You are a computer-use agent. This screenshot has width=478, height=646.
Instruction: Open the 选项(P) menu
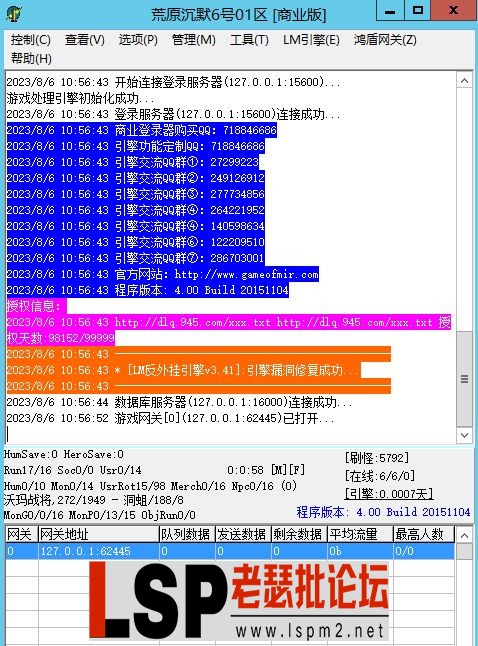(138, 40)
